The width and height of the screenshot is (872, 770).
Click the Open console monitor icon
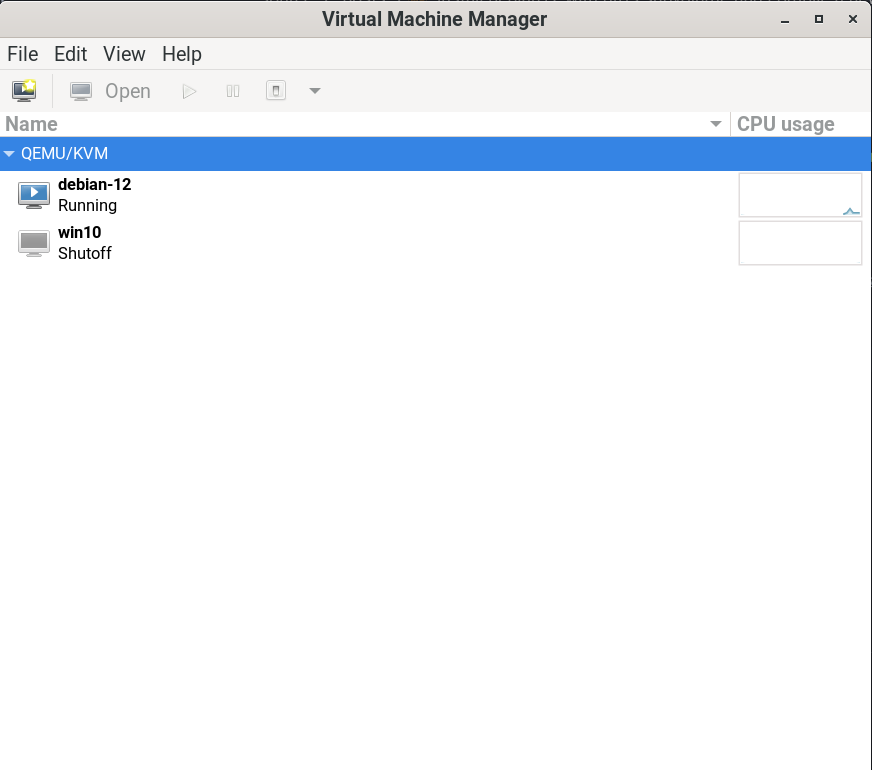tap(81, 91)
